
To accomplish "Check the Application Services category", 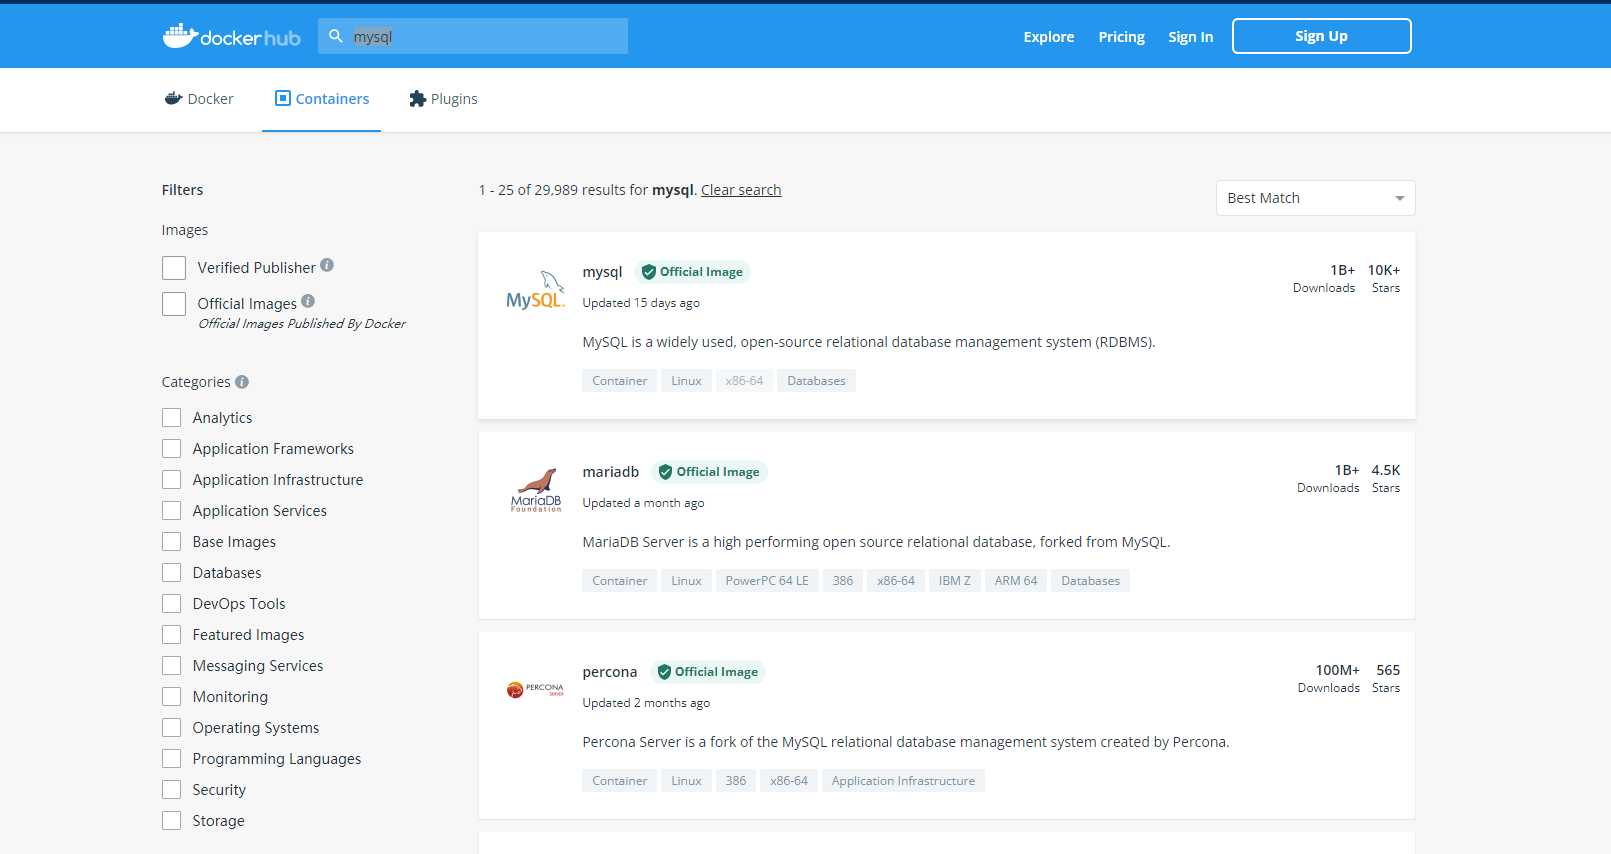I will coord(172,511).
